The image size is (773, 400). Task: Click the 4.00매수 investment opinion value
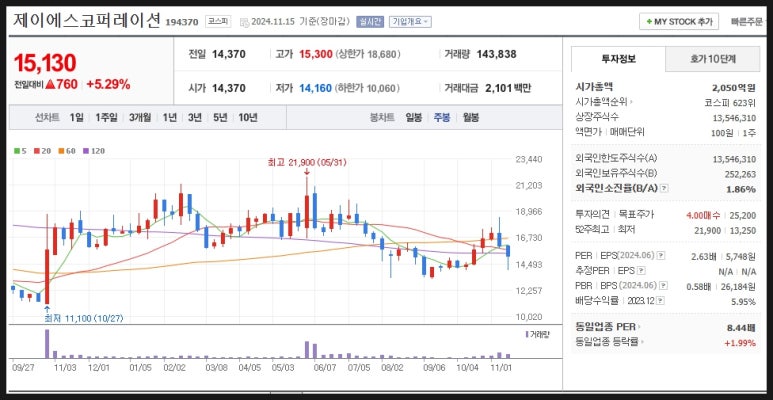(x=703, y=215)
